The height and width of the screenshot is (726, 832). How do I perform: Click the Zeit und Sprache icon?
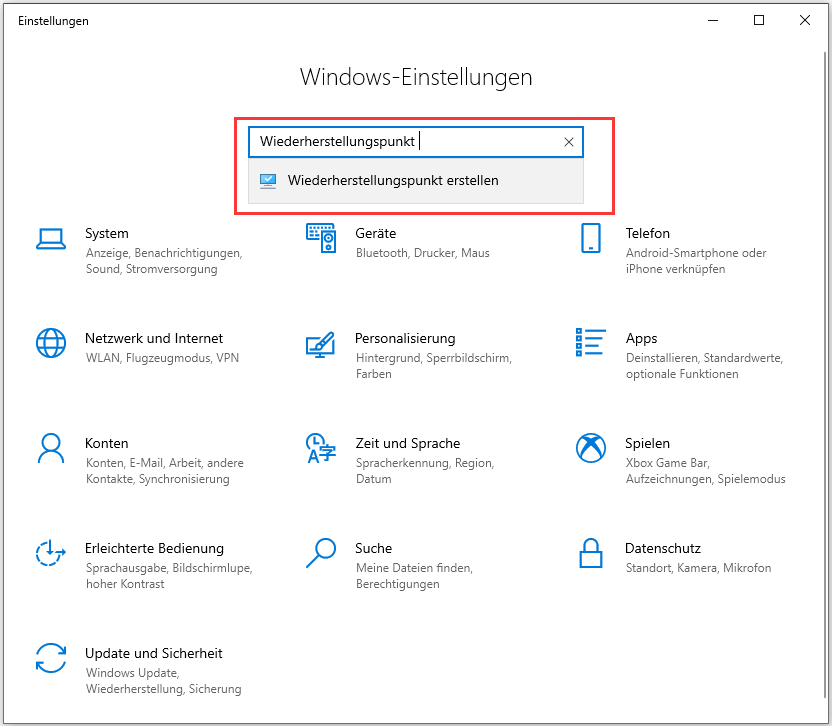point(320,448)
